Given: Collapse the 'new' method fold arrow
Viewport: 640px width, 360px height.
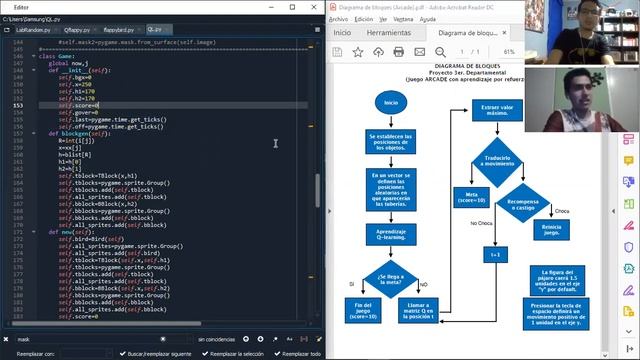Looking at the screenshot, I should point(33,232).
